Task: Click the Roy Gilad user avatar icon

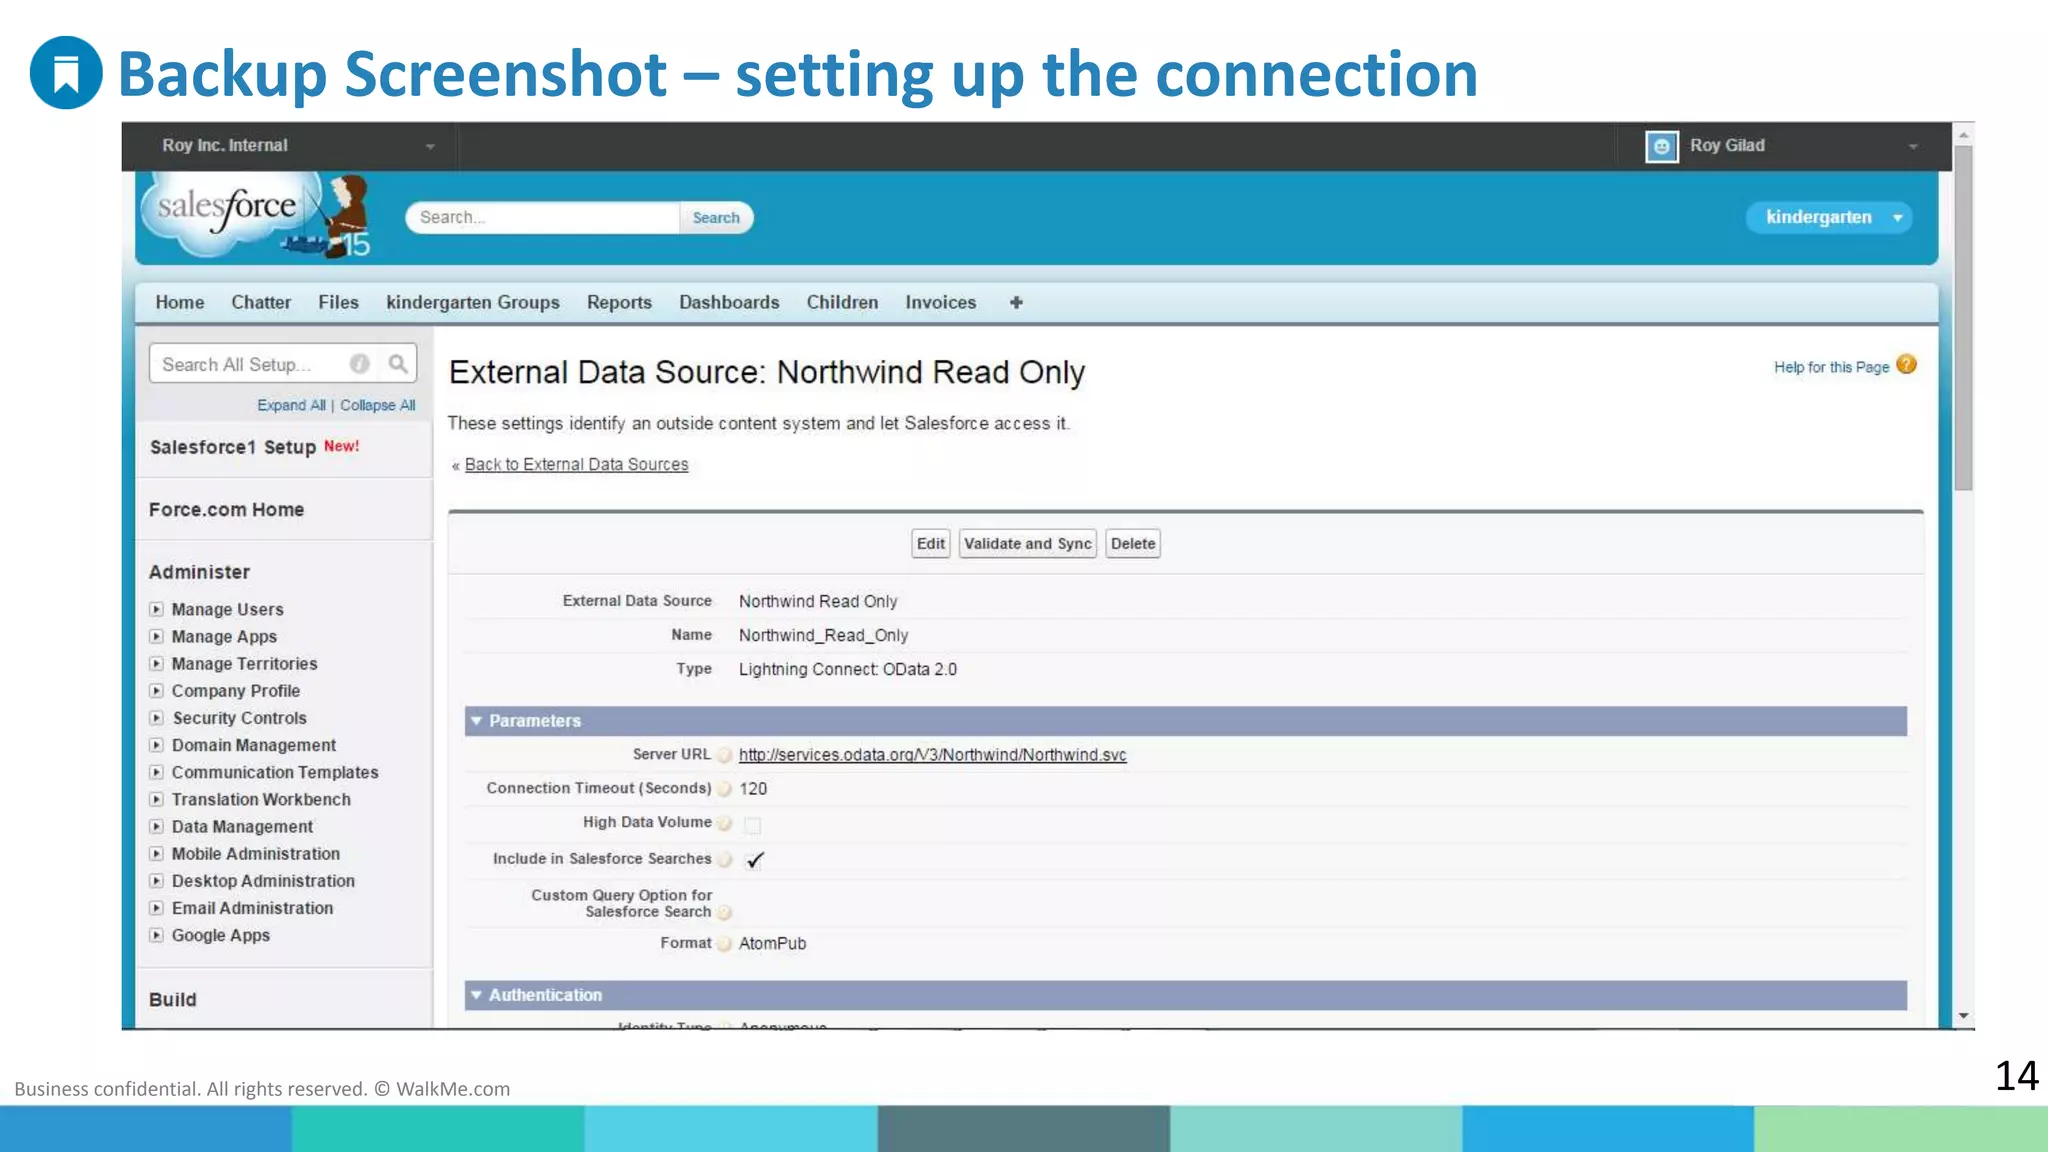Action: tap(1661, 146)
